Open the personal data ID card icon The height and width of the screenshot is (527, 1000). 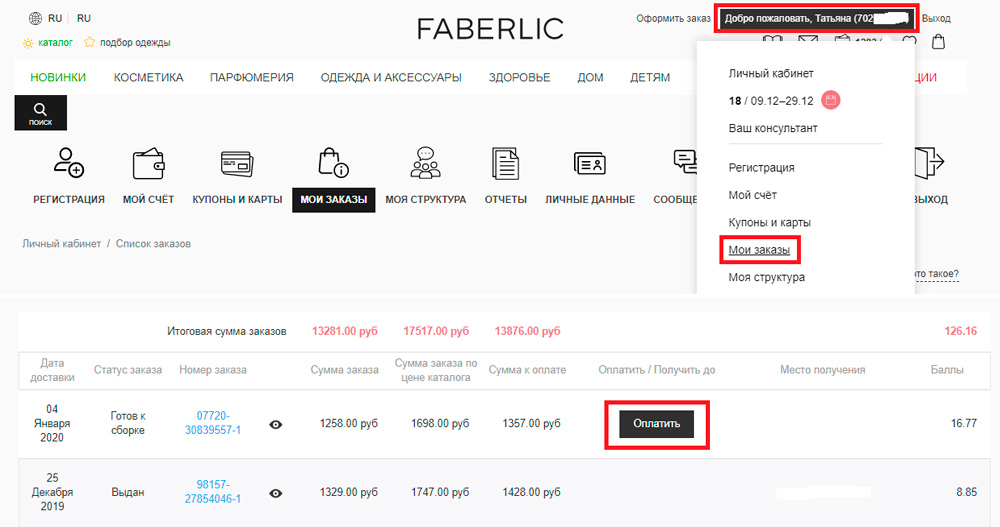(x=590, y=163)
